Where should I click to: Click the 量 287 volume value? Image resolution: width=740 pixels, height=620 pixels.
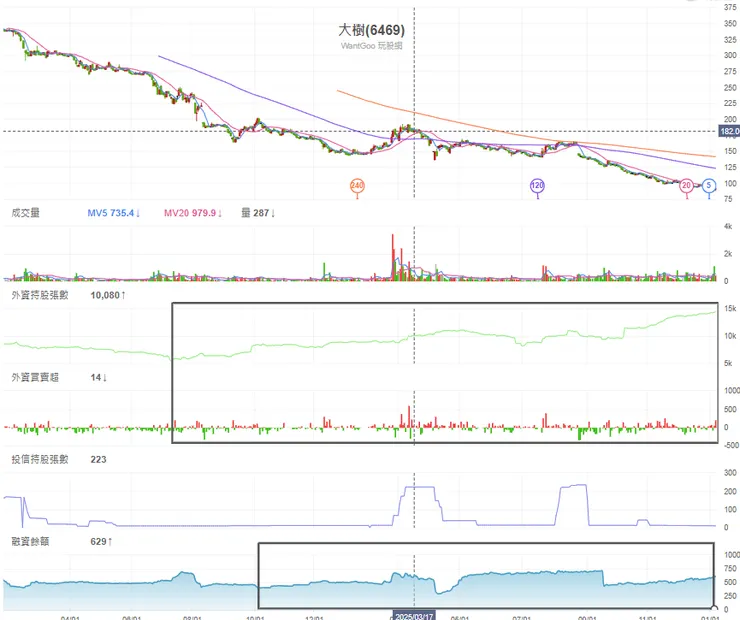[x=258, y=213]
